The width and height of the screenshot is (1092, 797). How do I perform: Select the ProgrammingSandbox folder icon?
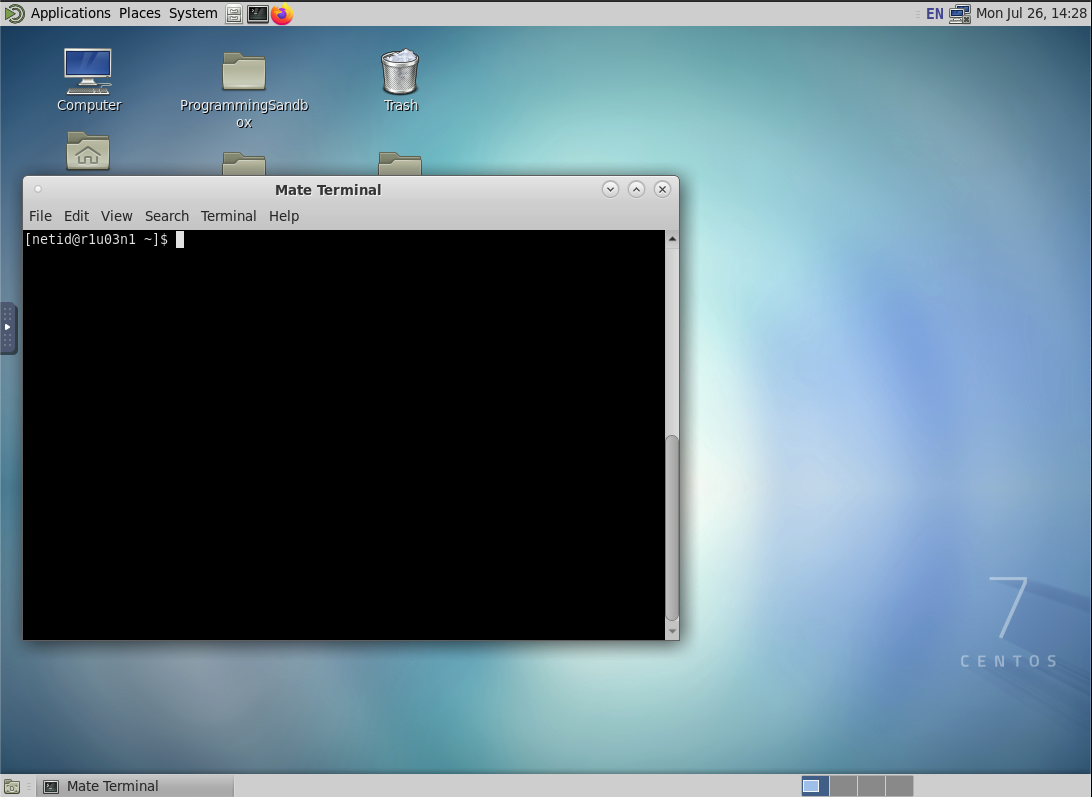click(244, 89)
